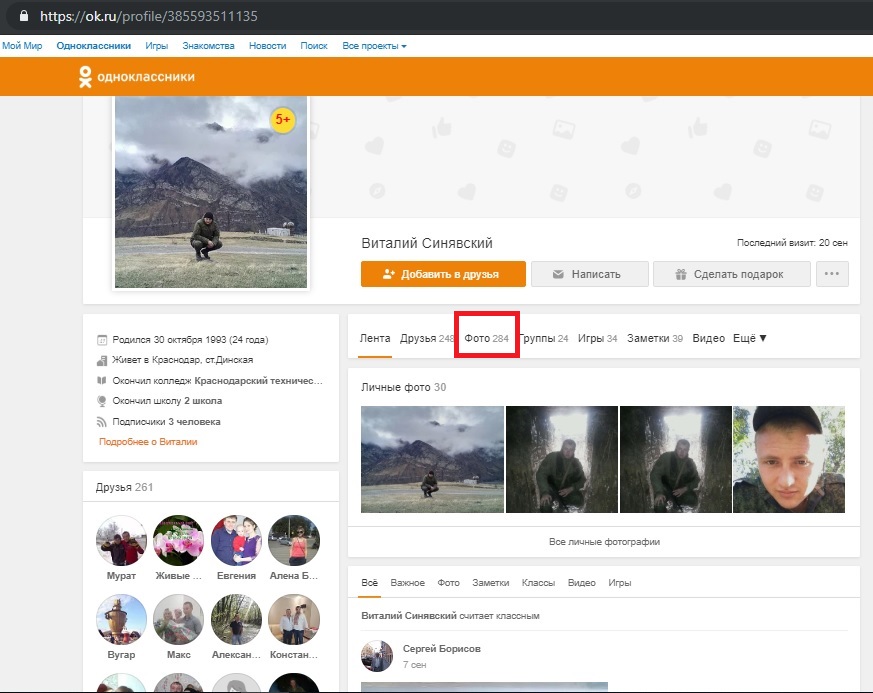The height and width of the screenshot is (693, 873).
Task: Switch to the Друзья tab
Action: tap(426, 338)
